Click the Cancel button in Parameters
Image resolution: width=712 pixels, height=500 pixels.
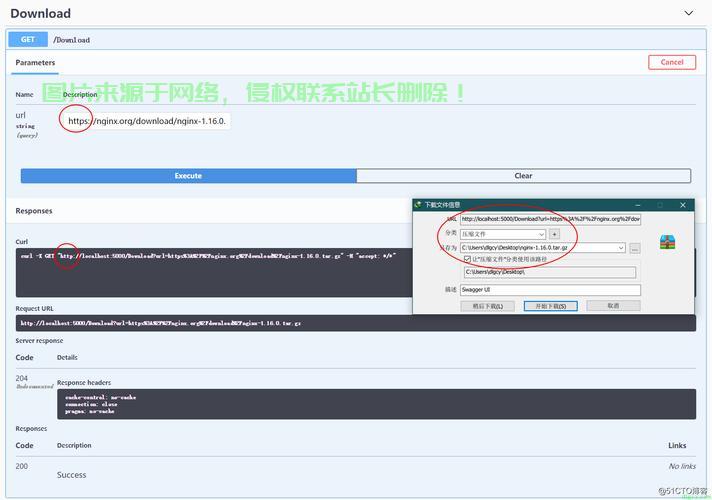[x=672, y=62]
